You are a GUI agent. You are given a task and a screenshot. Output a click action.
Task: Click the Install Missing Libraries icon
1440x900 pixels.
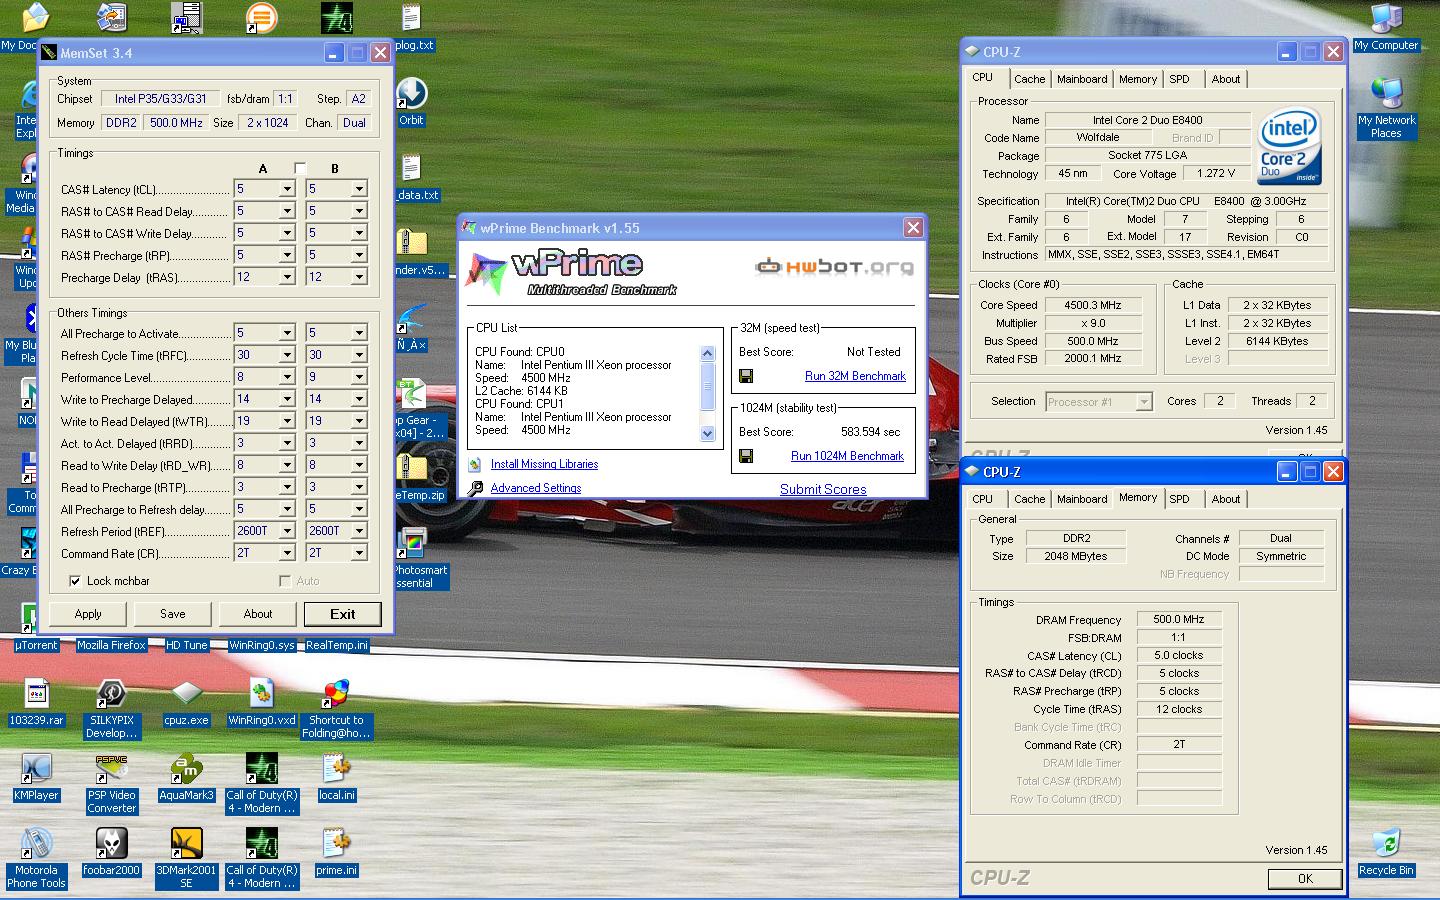pyautogui.click(x=474, y=464)
